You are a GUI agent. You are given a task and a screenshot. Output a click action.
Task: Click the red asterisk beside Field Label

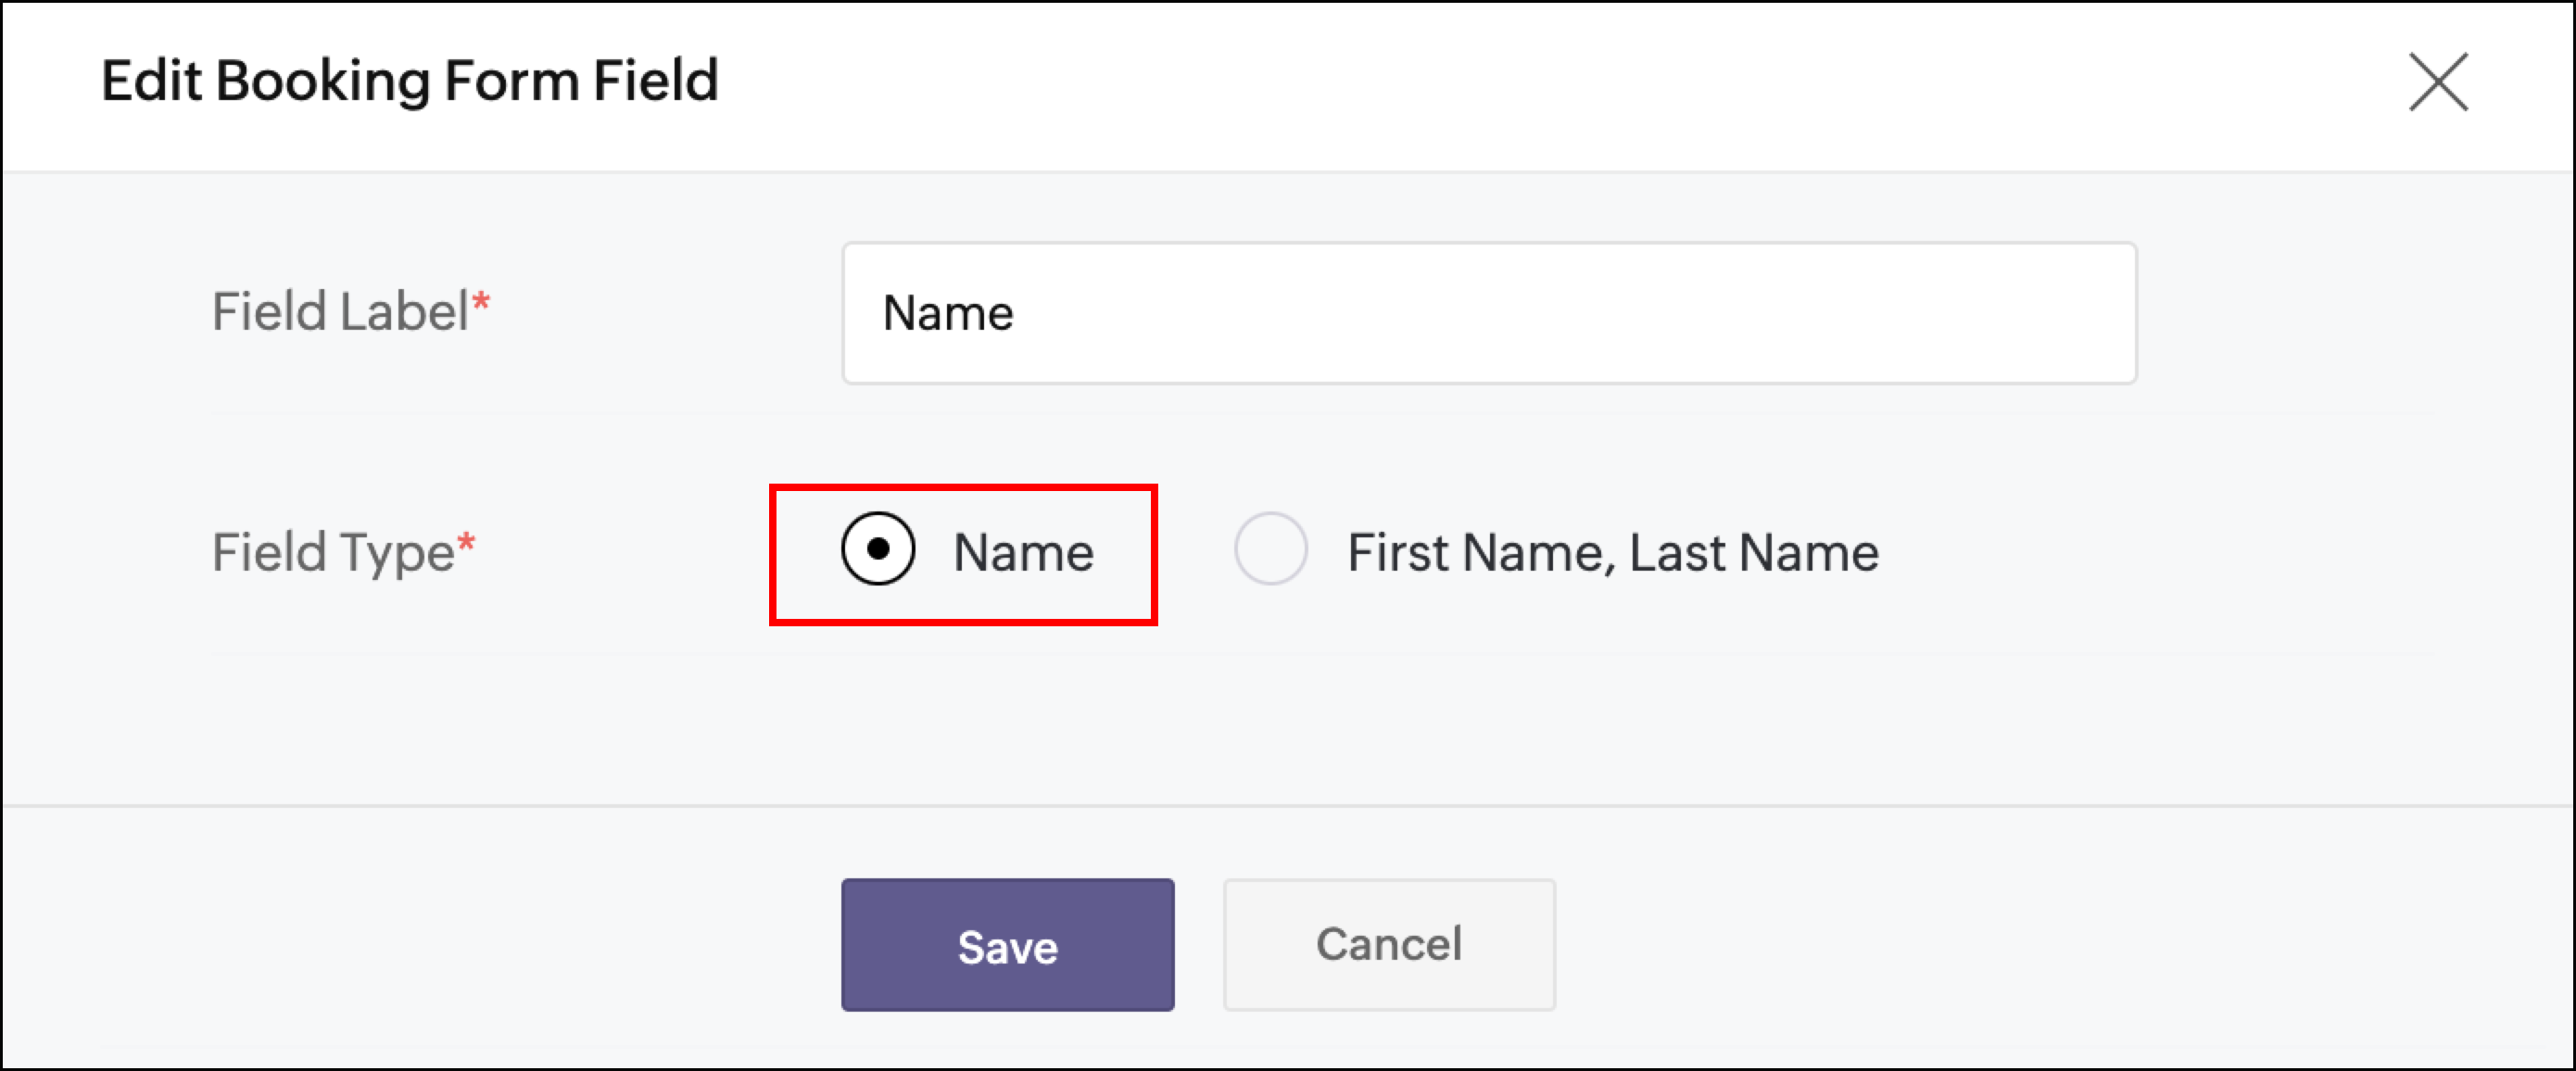tap(481, 302)
